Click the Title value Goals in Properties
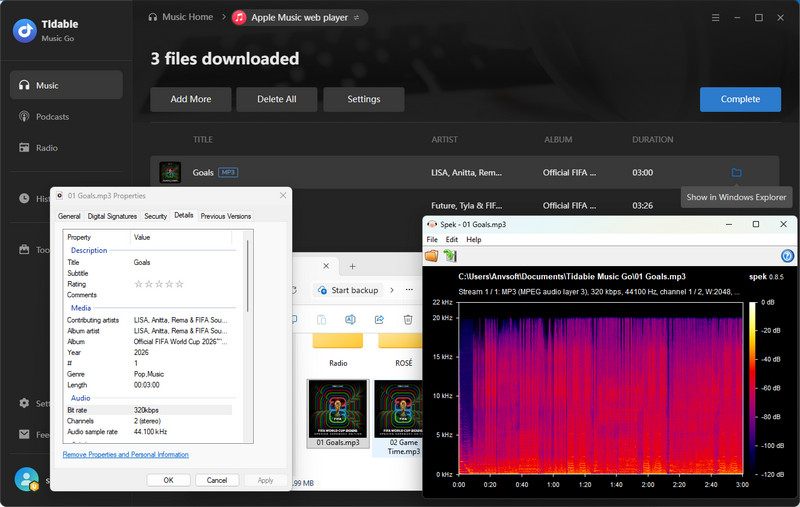Screen dimensions: 800x507 (142, 262)
